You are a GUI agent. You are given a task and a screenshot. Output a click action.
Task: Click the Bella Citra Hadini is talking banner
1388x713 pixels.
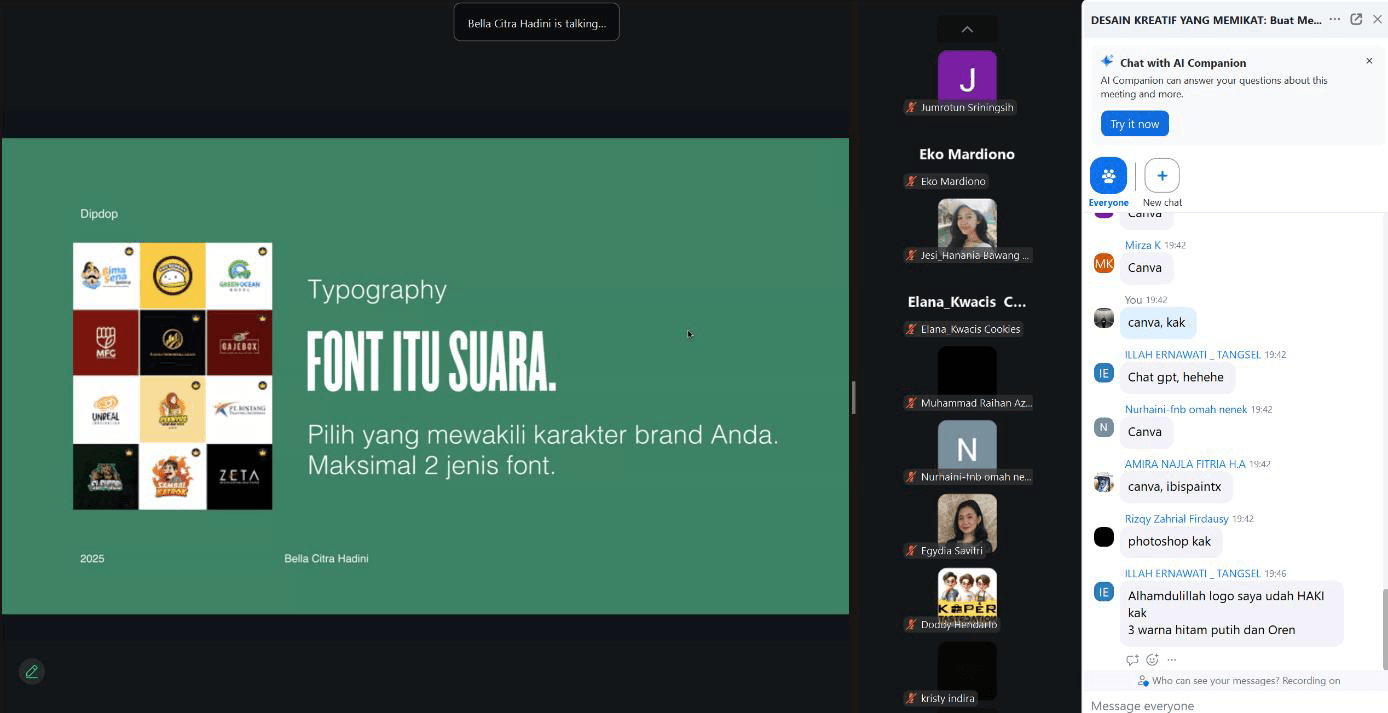pos(536,21)
